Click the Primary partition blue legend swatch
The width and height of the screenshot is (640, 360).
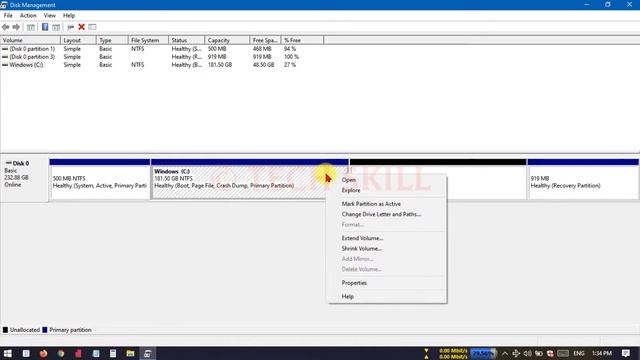45,330
